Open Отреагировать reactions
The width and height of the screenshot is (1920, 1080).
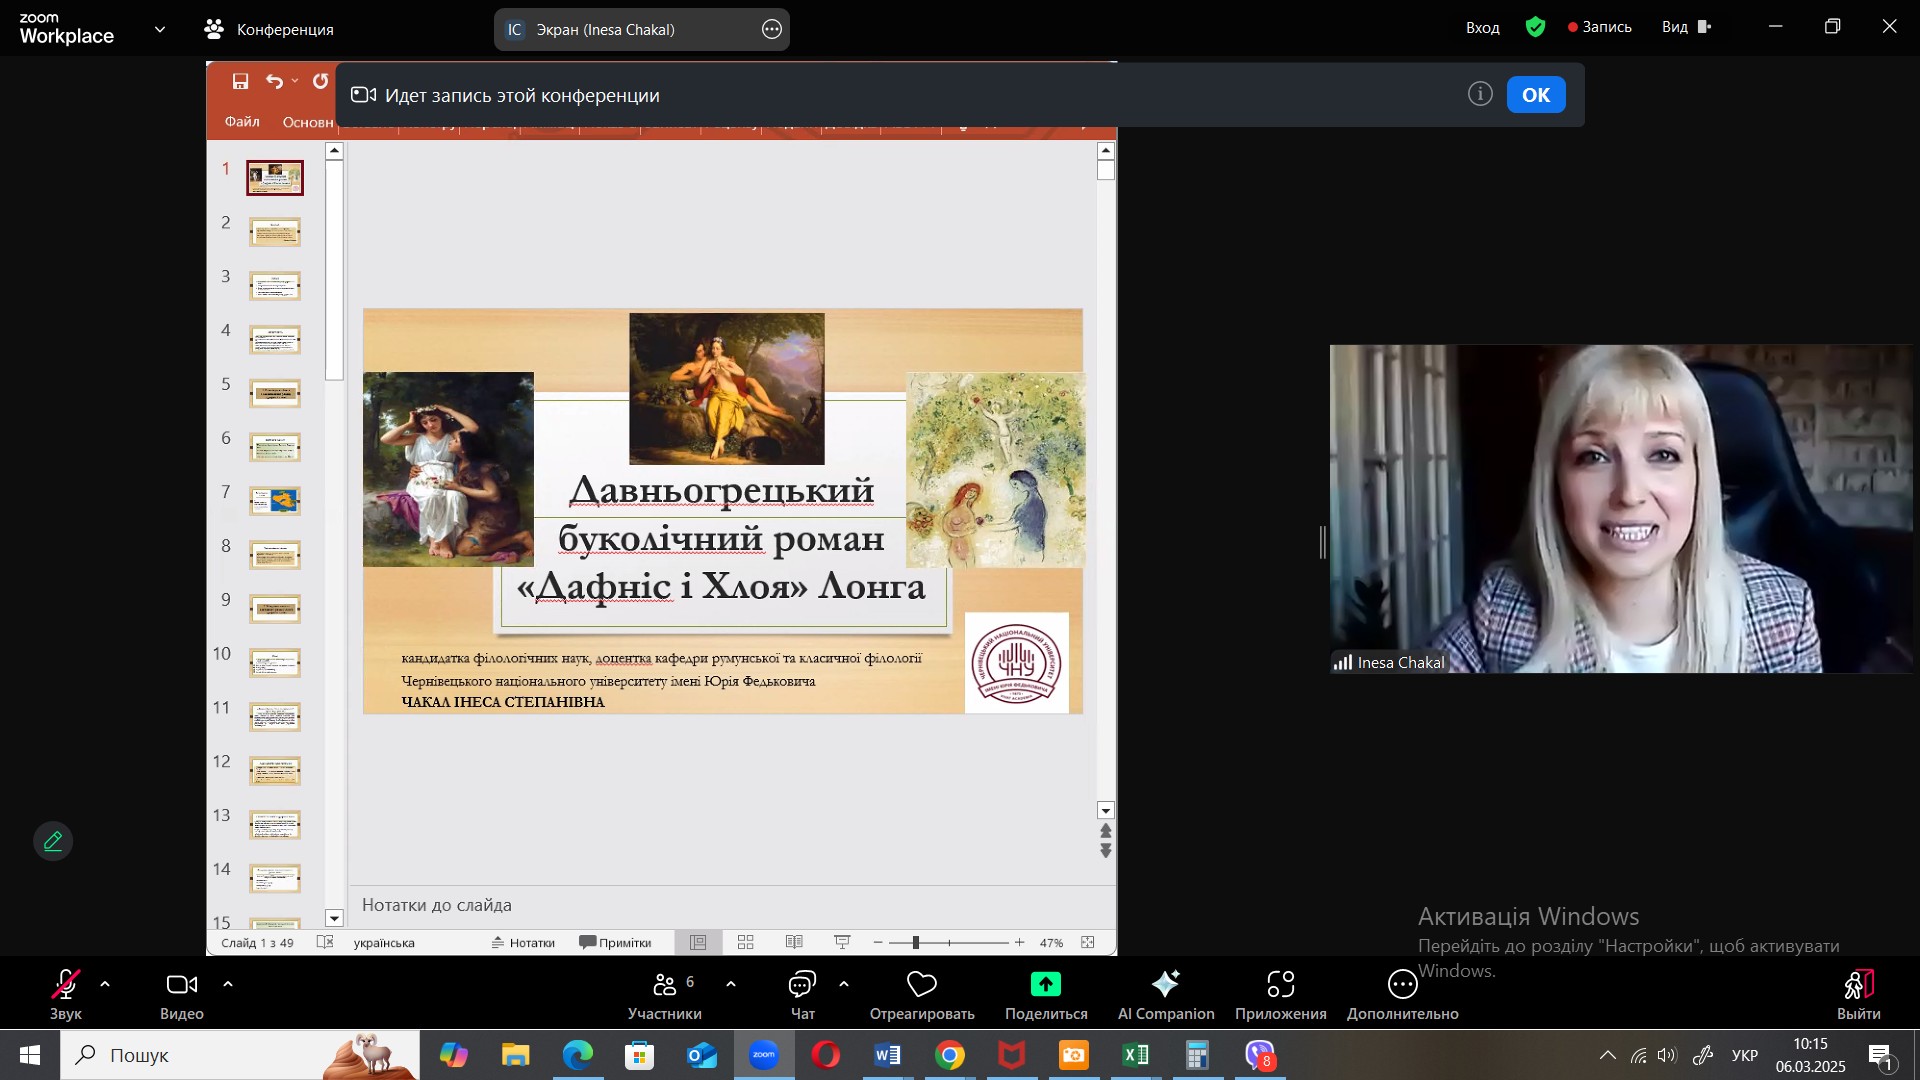coord(922,995)
